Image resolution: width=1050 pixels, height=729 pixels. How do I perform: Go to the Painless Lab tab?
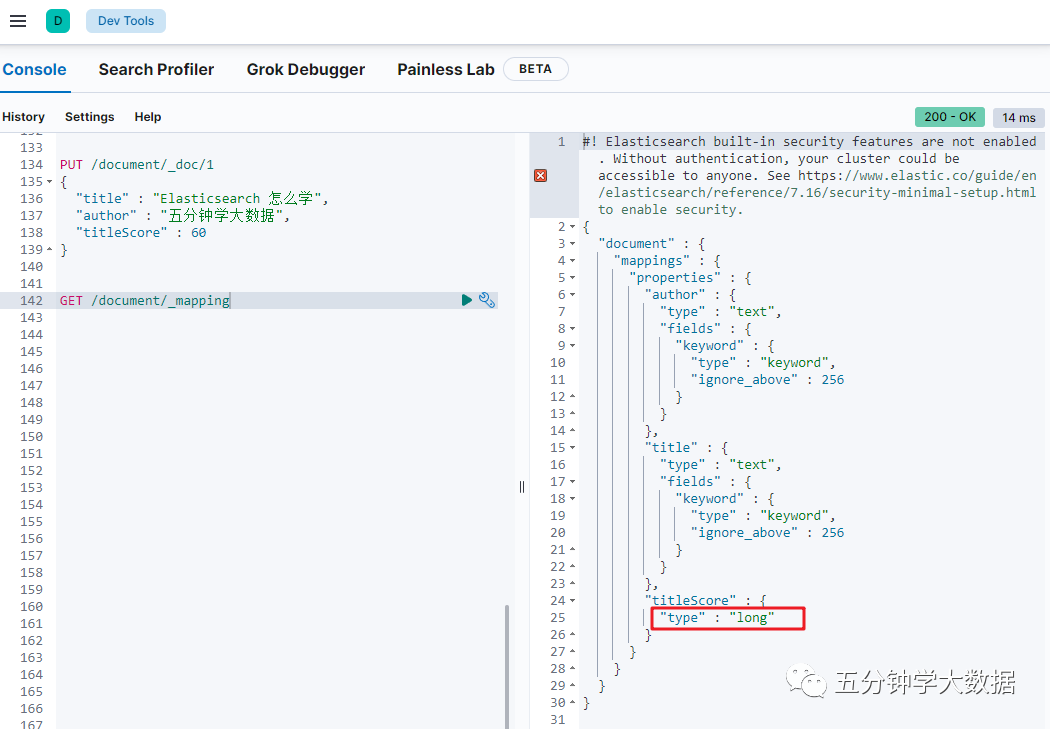pyautogui.click(x=445, y=70)
